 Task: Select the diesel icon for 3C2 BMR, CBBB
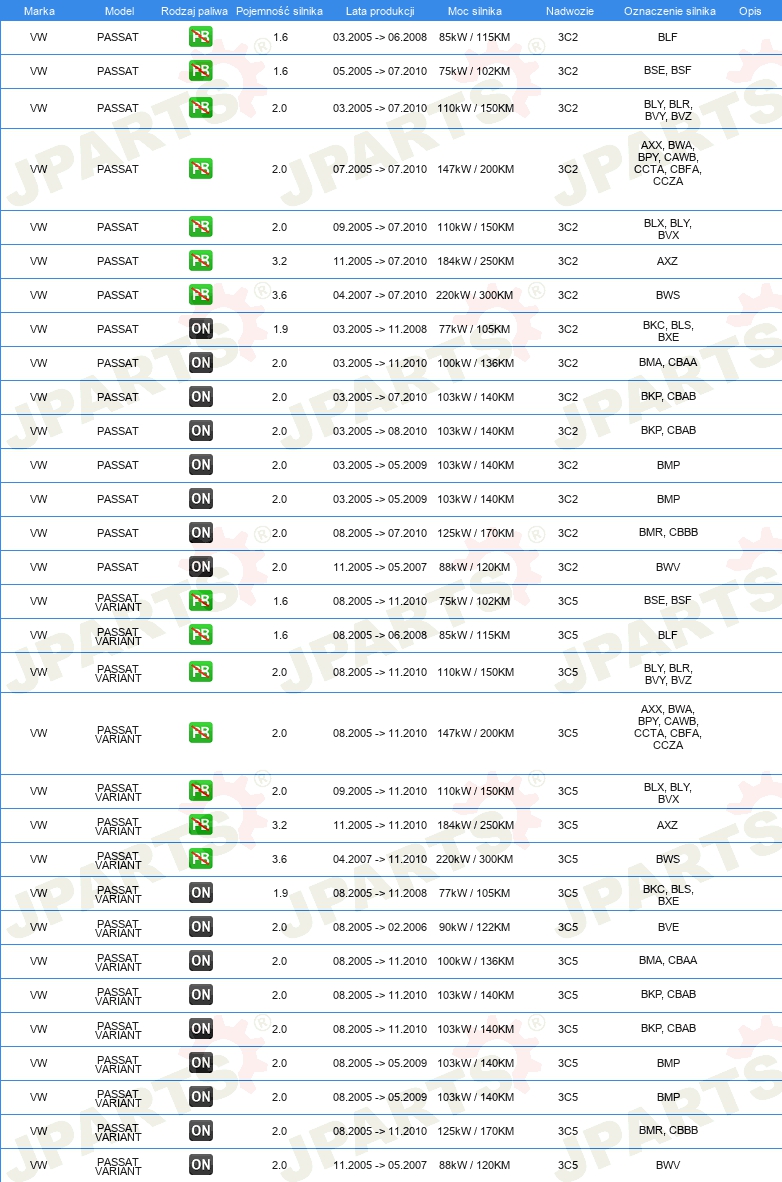coord(201,533)
